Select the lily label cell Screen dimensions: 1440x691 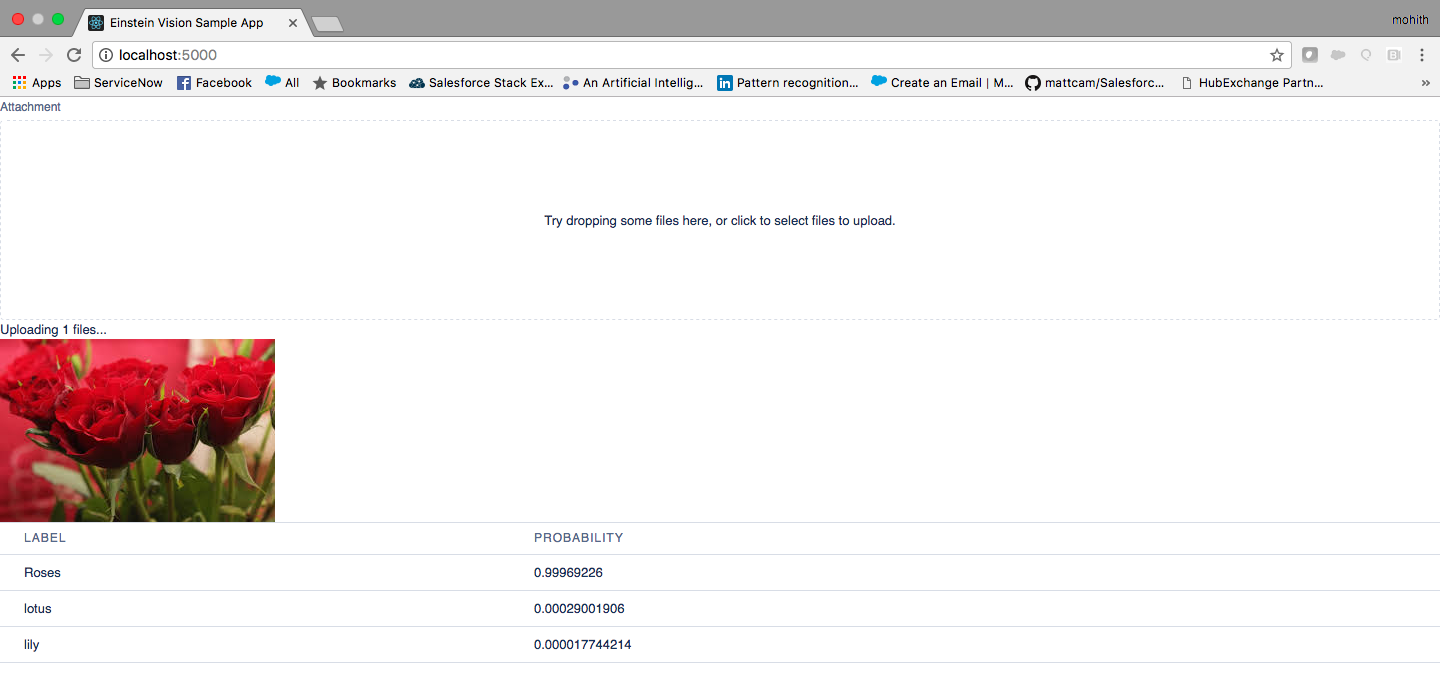coord(31,645)
